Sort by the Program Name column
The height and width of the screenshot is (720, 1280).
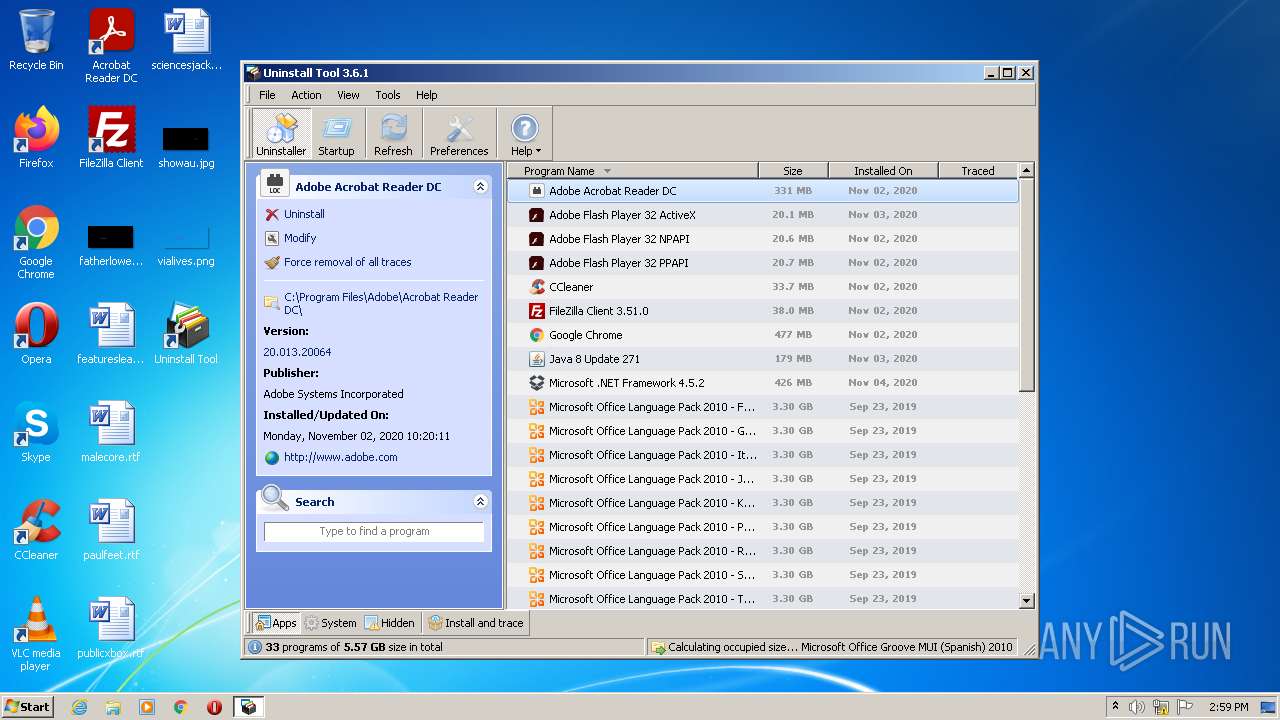pyautogui.click(x=632, y=171)
